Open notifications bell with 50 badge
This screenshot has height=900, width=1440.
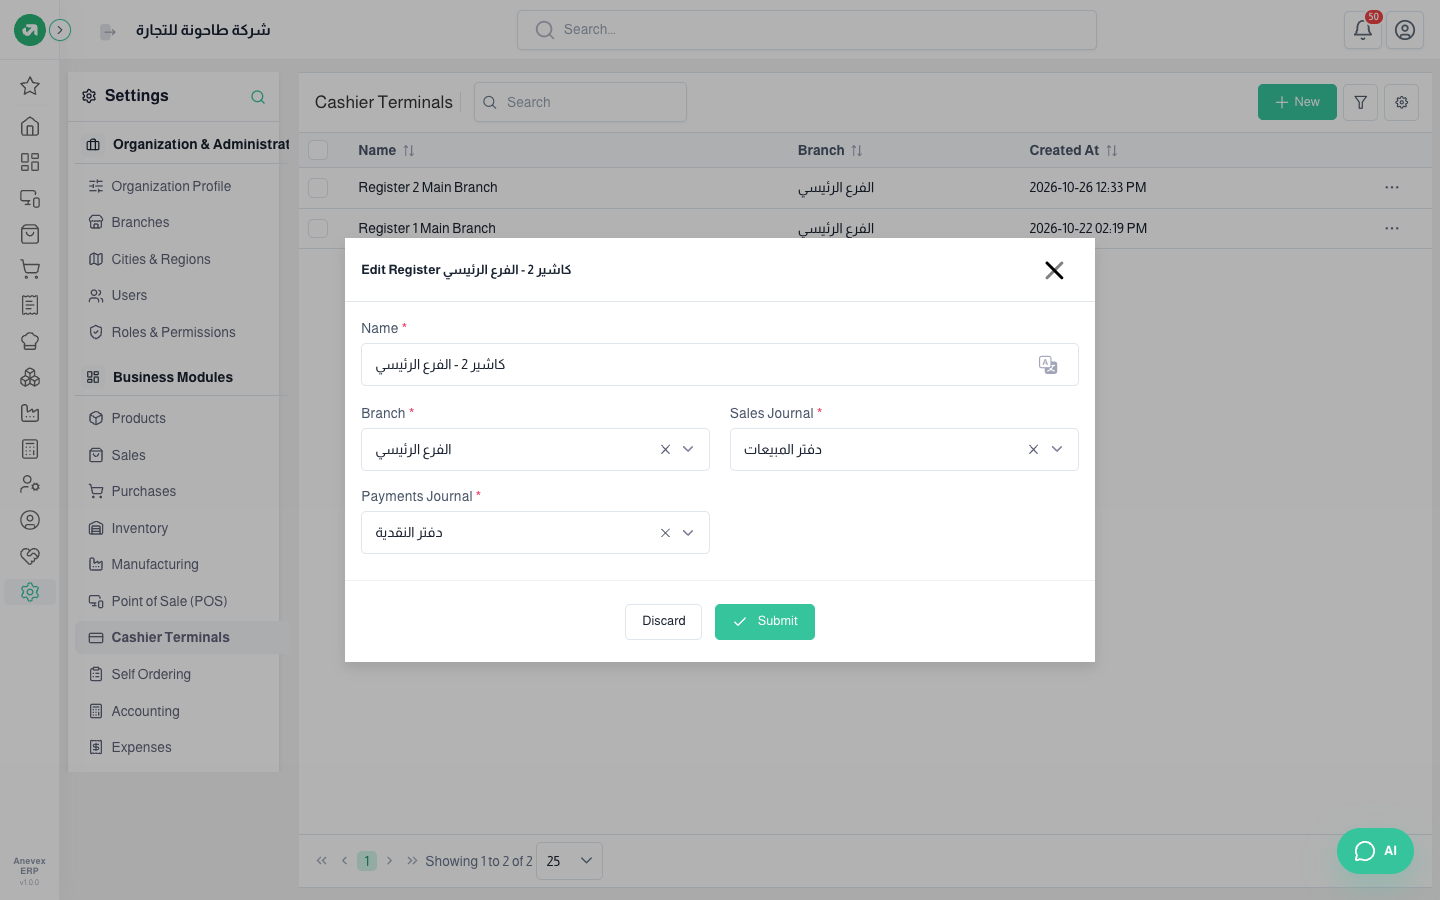[x=1362, y=30]
